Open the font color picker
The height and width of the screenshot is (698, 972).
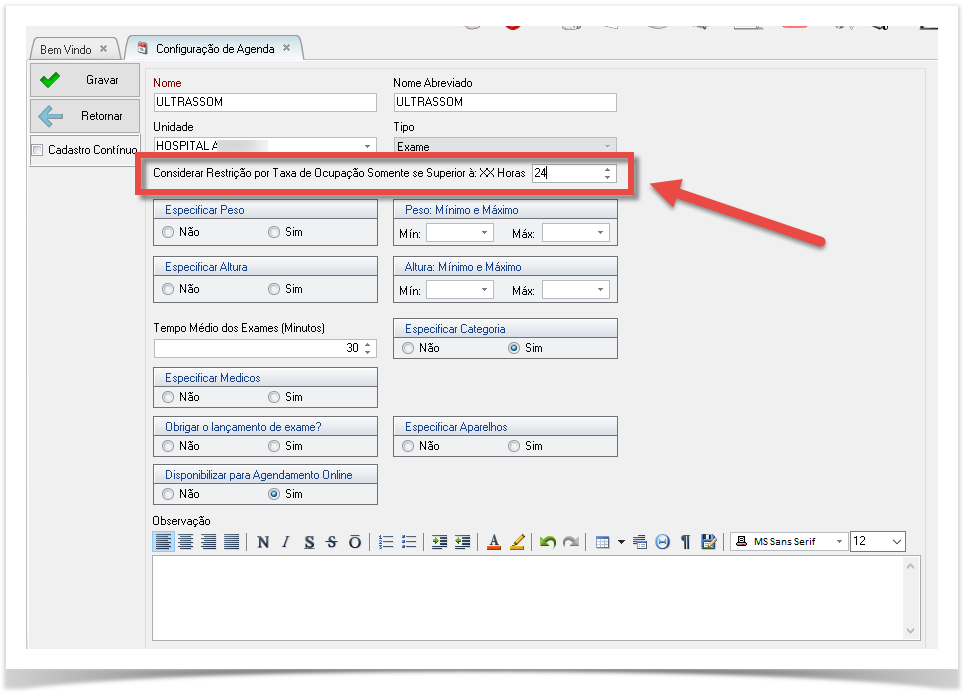coord(493,542)
